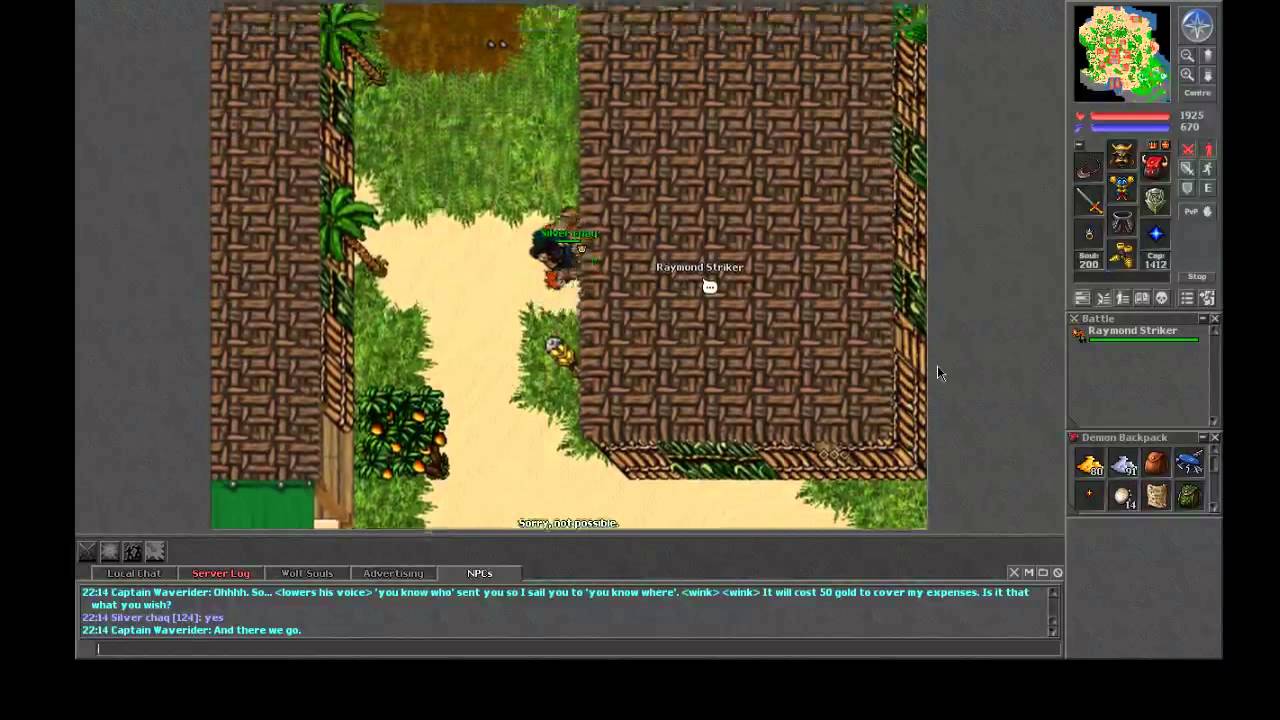The image size is (1280, 720).
Task: Move minimap one floor up
Action: (x=1207, y=55)
